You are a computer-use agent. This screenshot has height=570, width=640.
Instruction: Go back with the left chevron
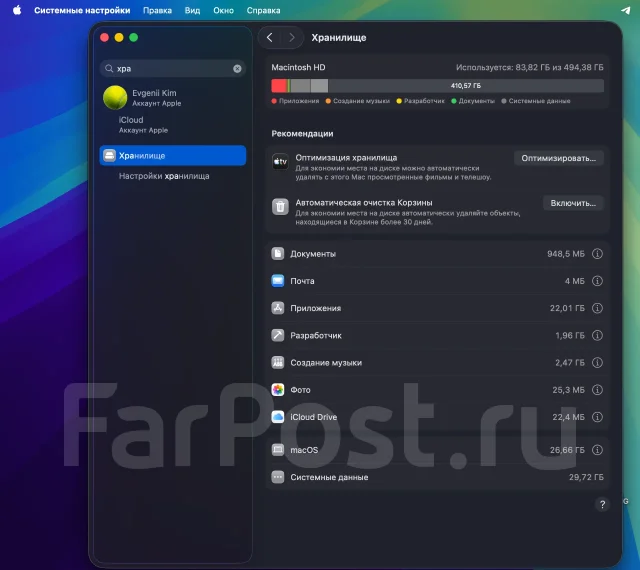click(x=269, y=38)
